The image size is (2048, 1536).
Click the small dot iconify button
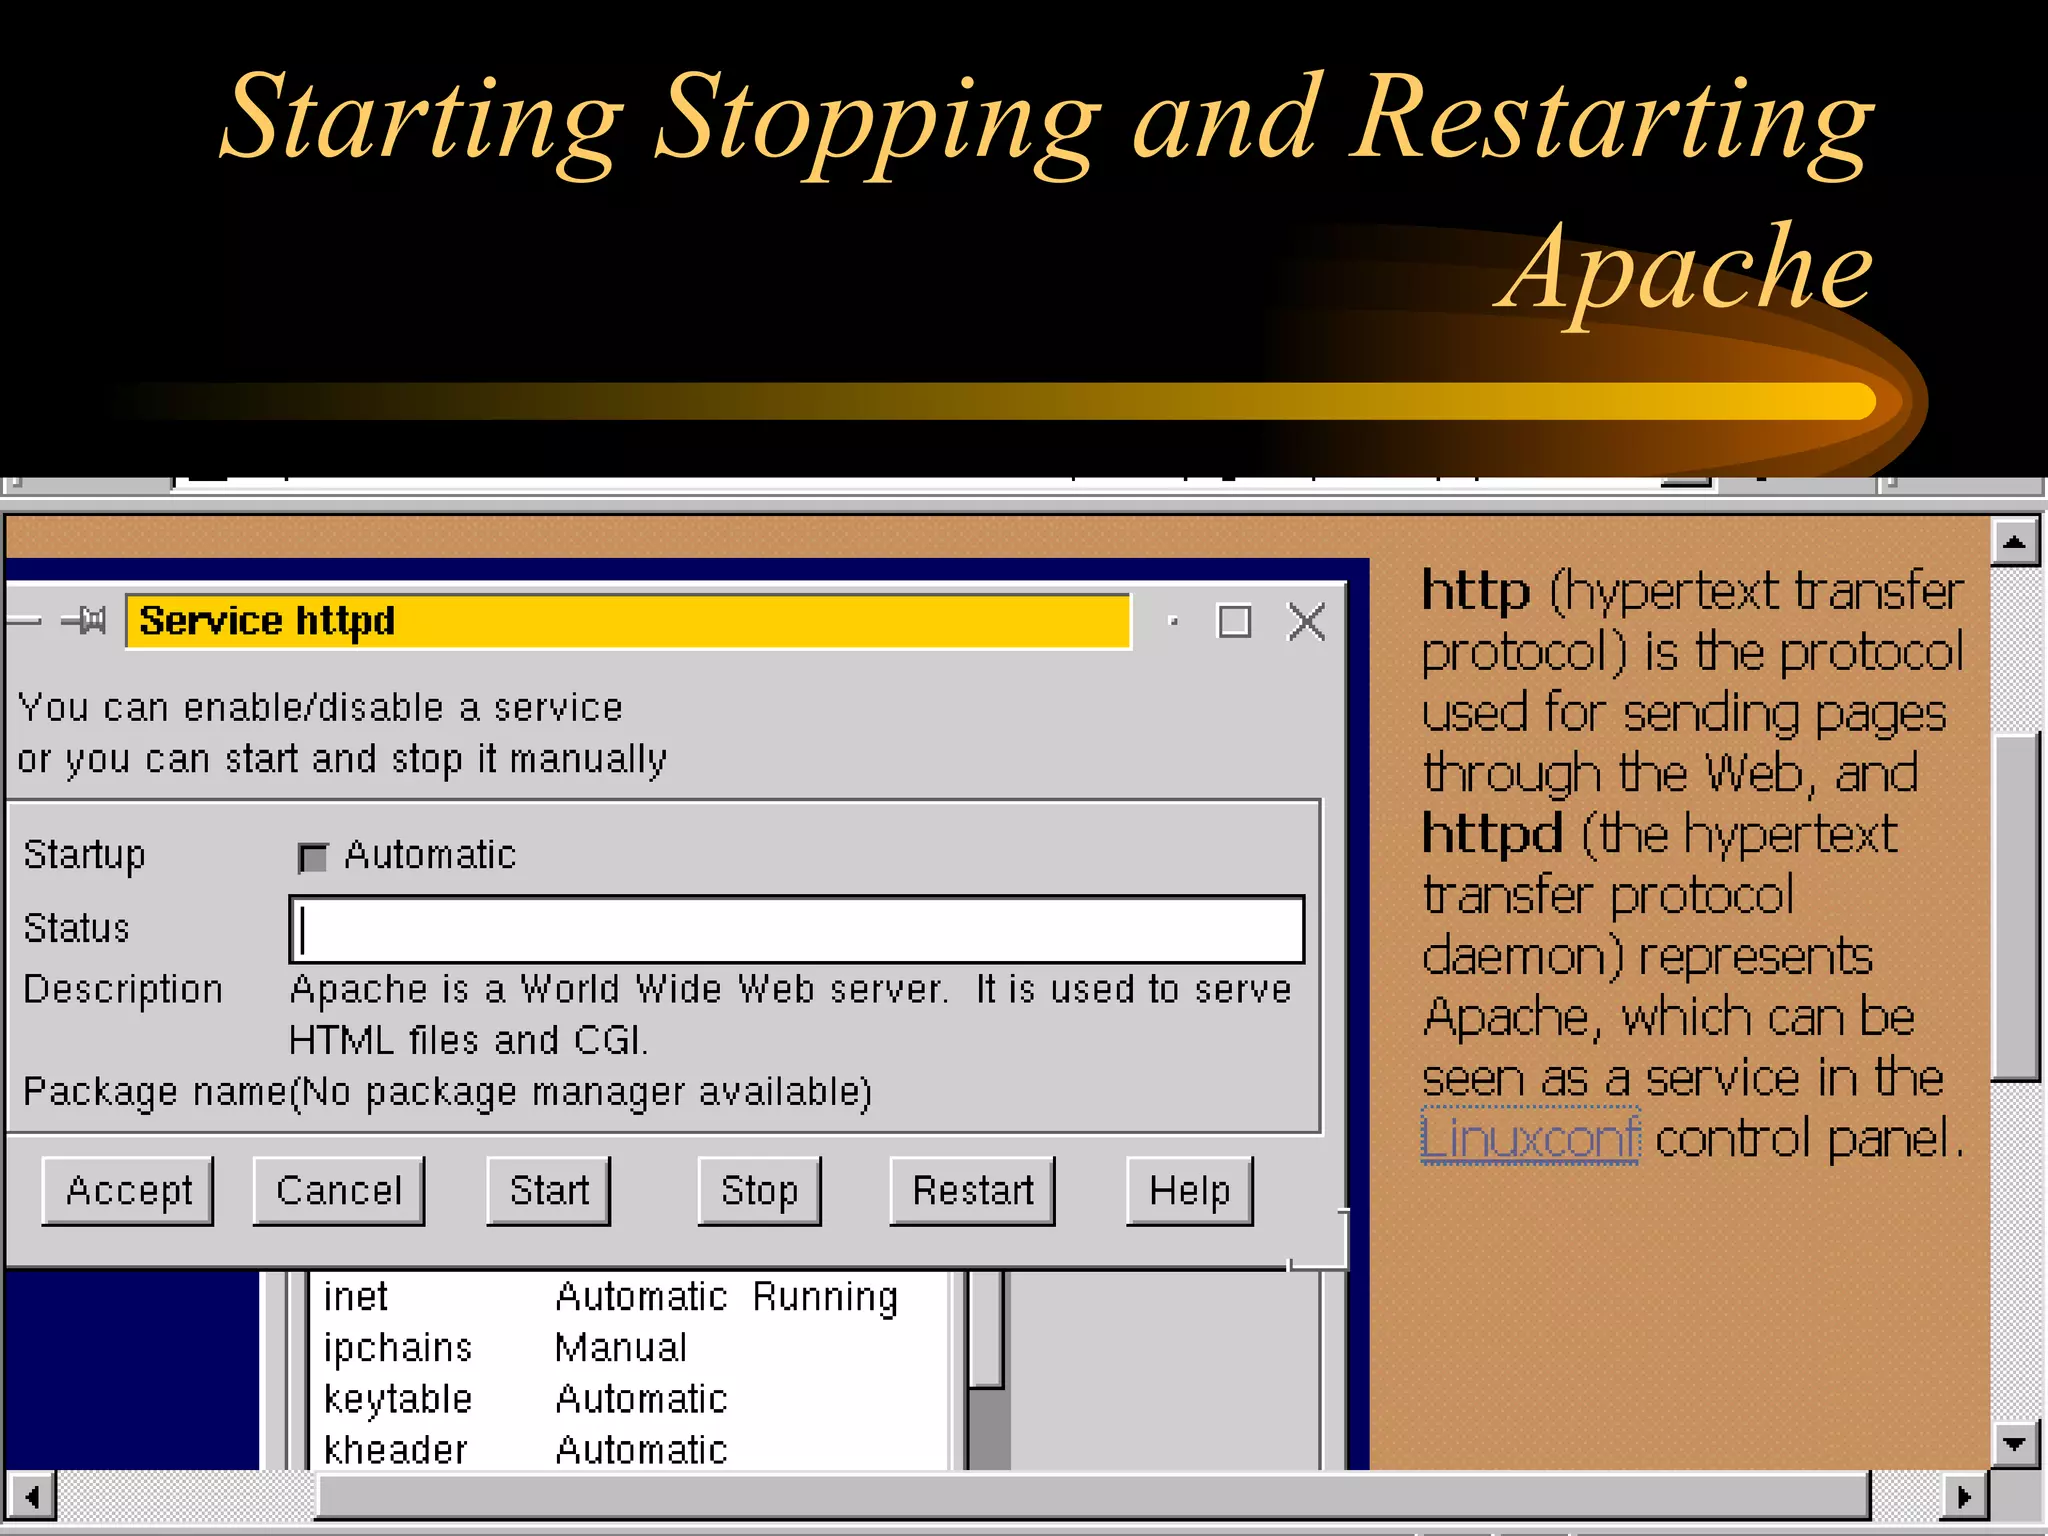click(x=1174, y=622)
